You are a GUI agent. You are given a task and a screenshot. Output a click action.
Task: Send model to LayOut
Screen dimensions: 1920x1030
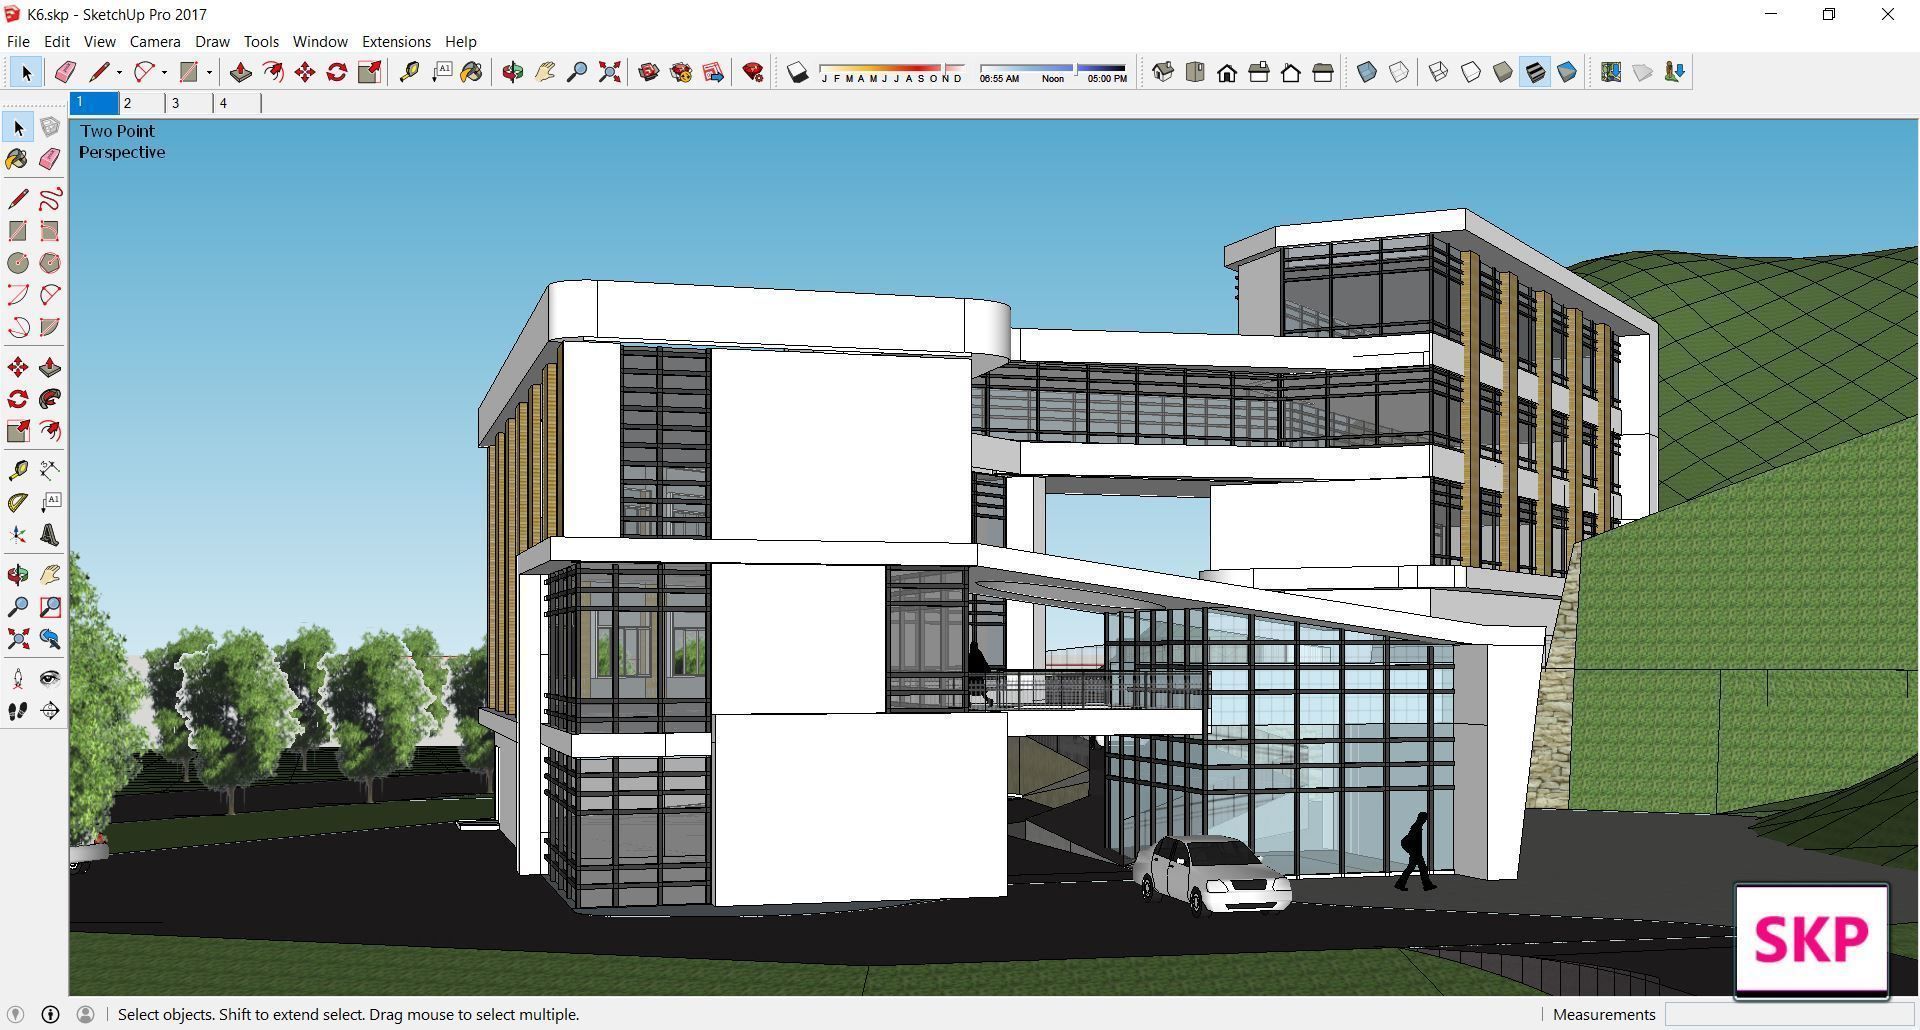pos(713,72)
